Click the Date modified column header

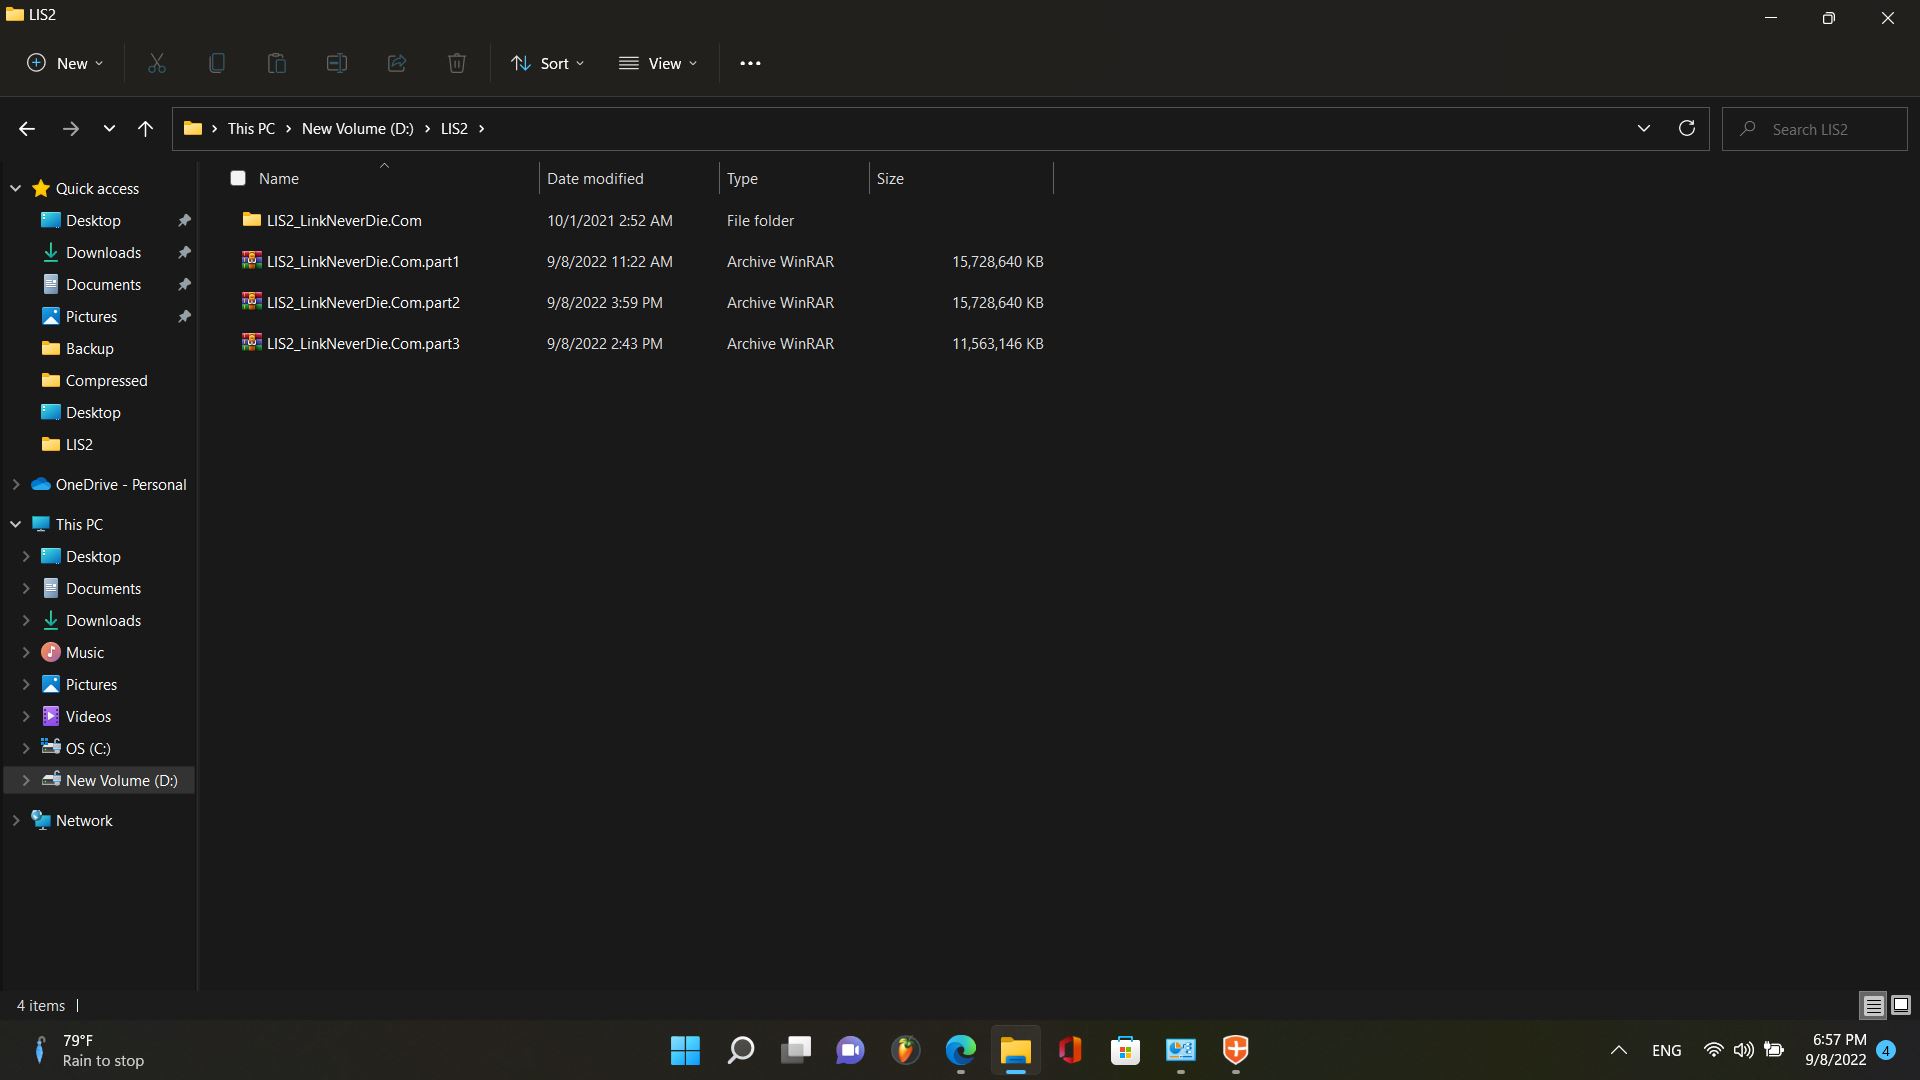[x=595, y=178]
